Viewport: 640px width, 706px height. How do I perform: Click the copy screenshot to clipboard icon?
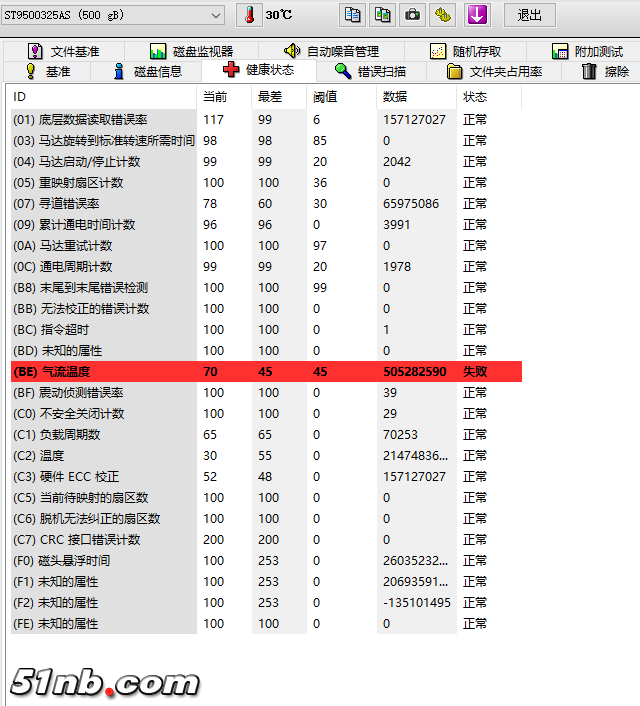pos(382,15)
